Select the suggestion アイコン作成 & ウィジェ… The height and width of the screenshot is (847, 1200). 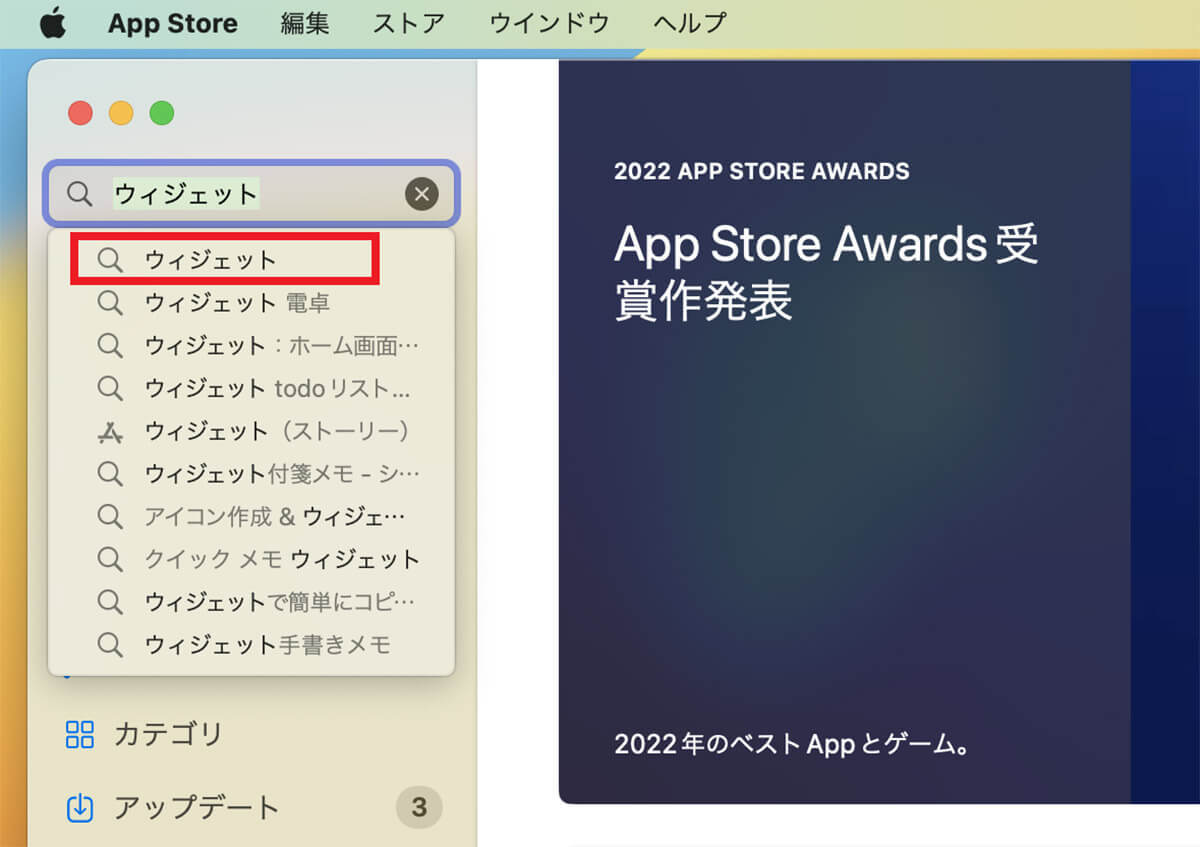[251, 517]
